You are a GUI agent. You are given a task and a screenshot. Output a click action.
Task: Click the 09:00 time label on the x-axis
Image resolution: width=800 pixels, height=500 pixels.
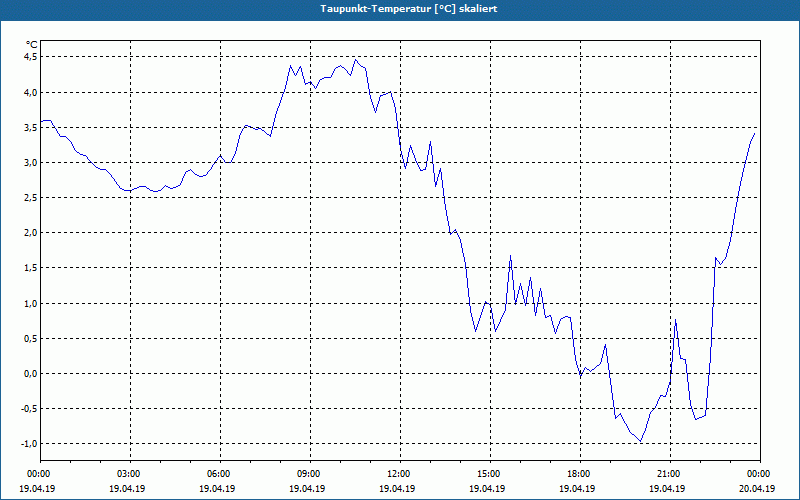tap(310, 474)
